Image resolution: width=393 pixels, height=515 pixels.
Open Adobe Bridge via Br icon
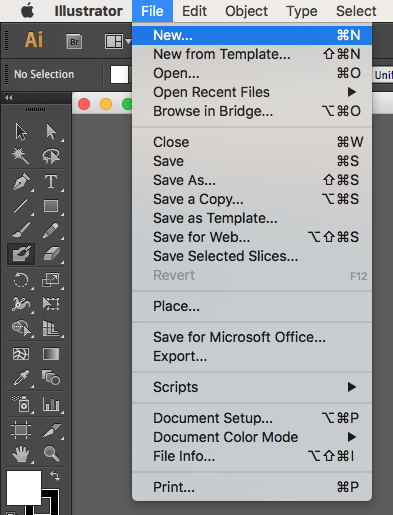[x=74, y=42]
